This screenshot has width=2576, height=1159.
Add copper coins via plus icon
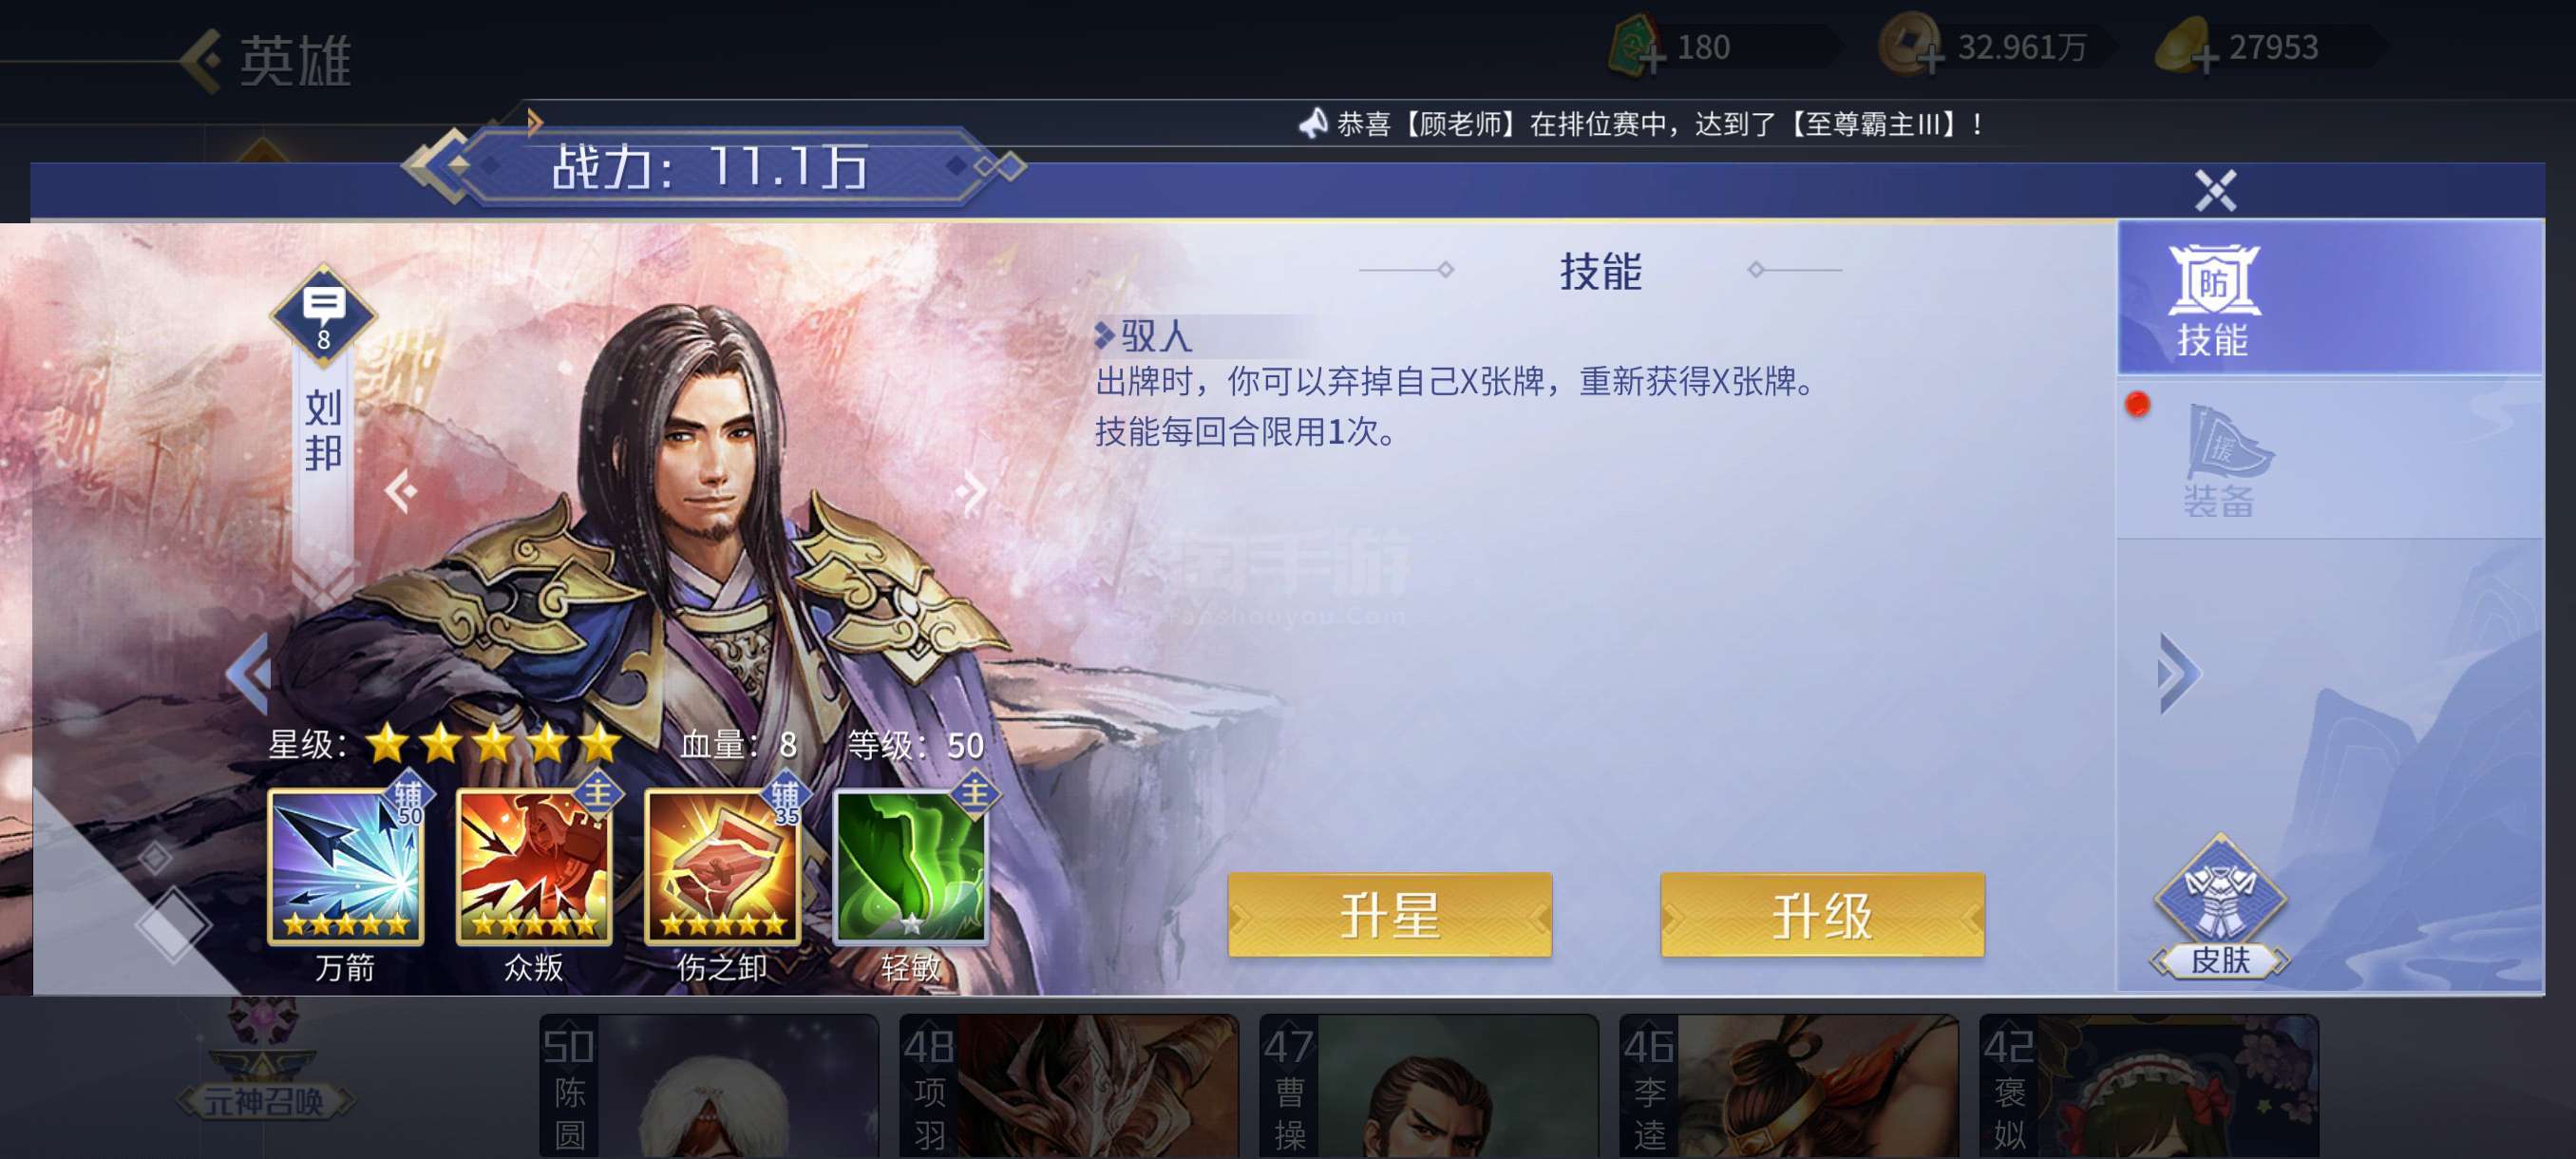click(1930, 58)
